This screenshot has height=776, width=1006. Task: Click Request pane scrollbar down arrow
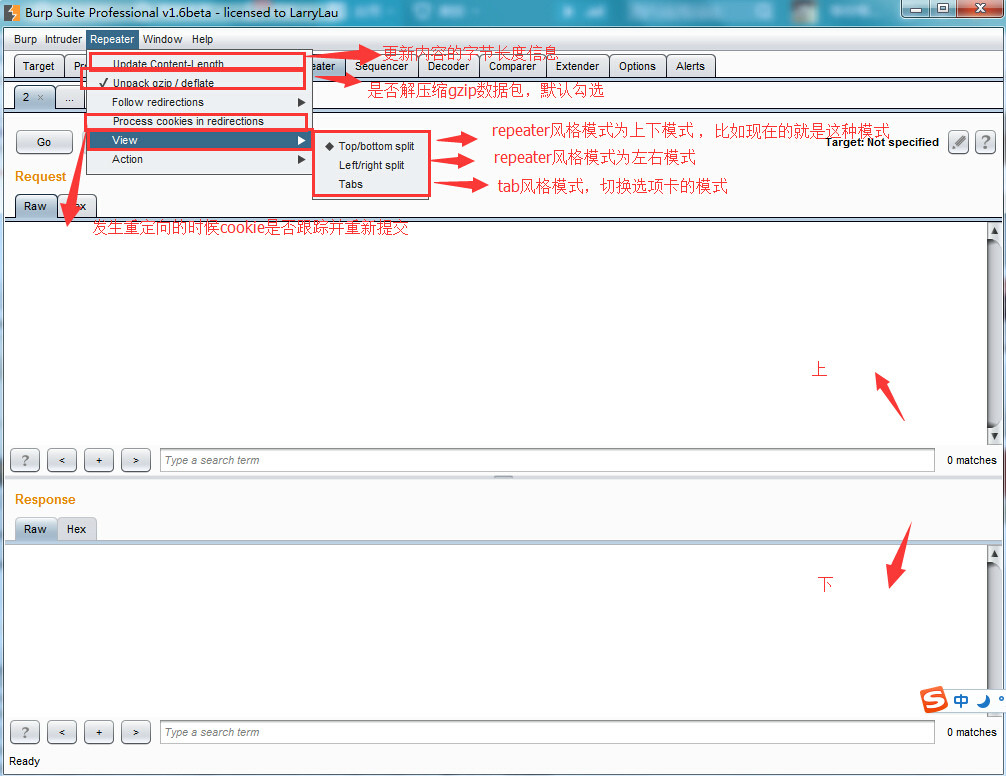pyautogui.click(x=994, y=436)
